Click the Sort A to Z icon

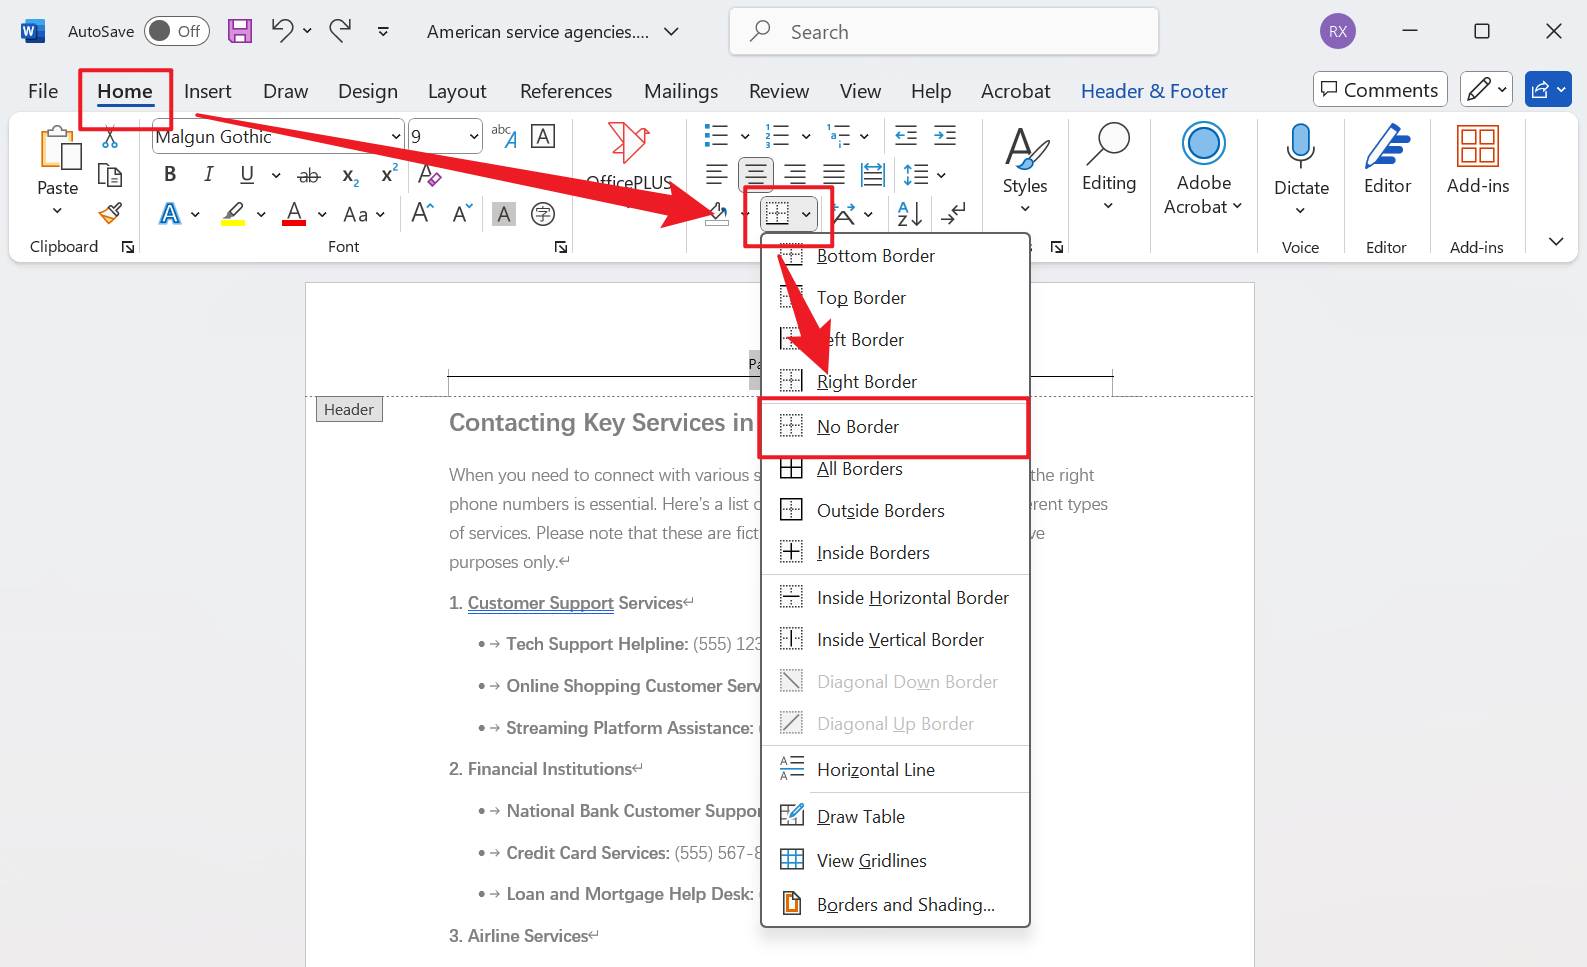point(910,213)
